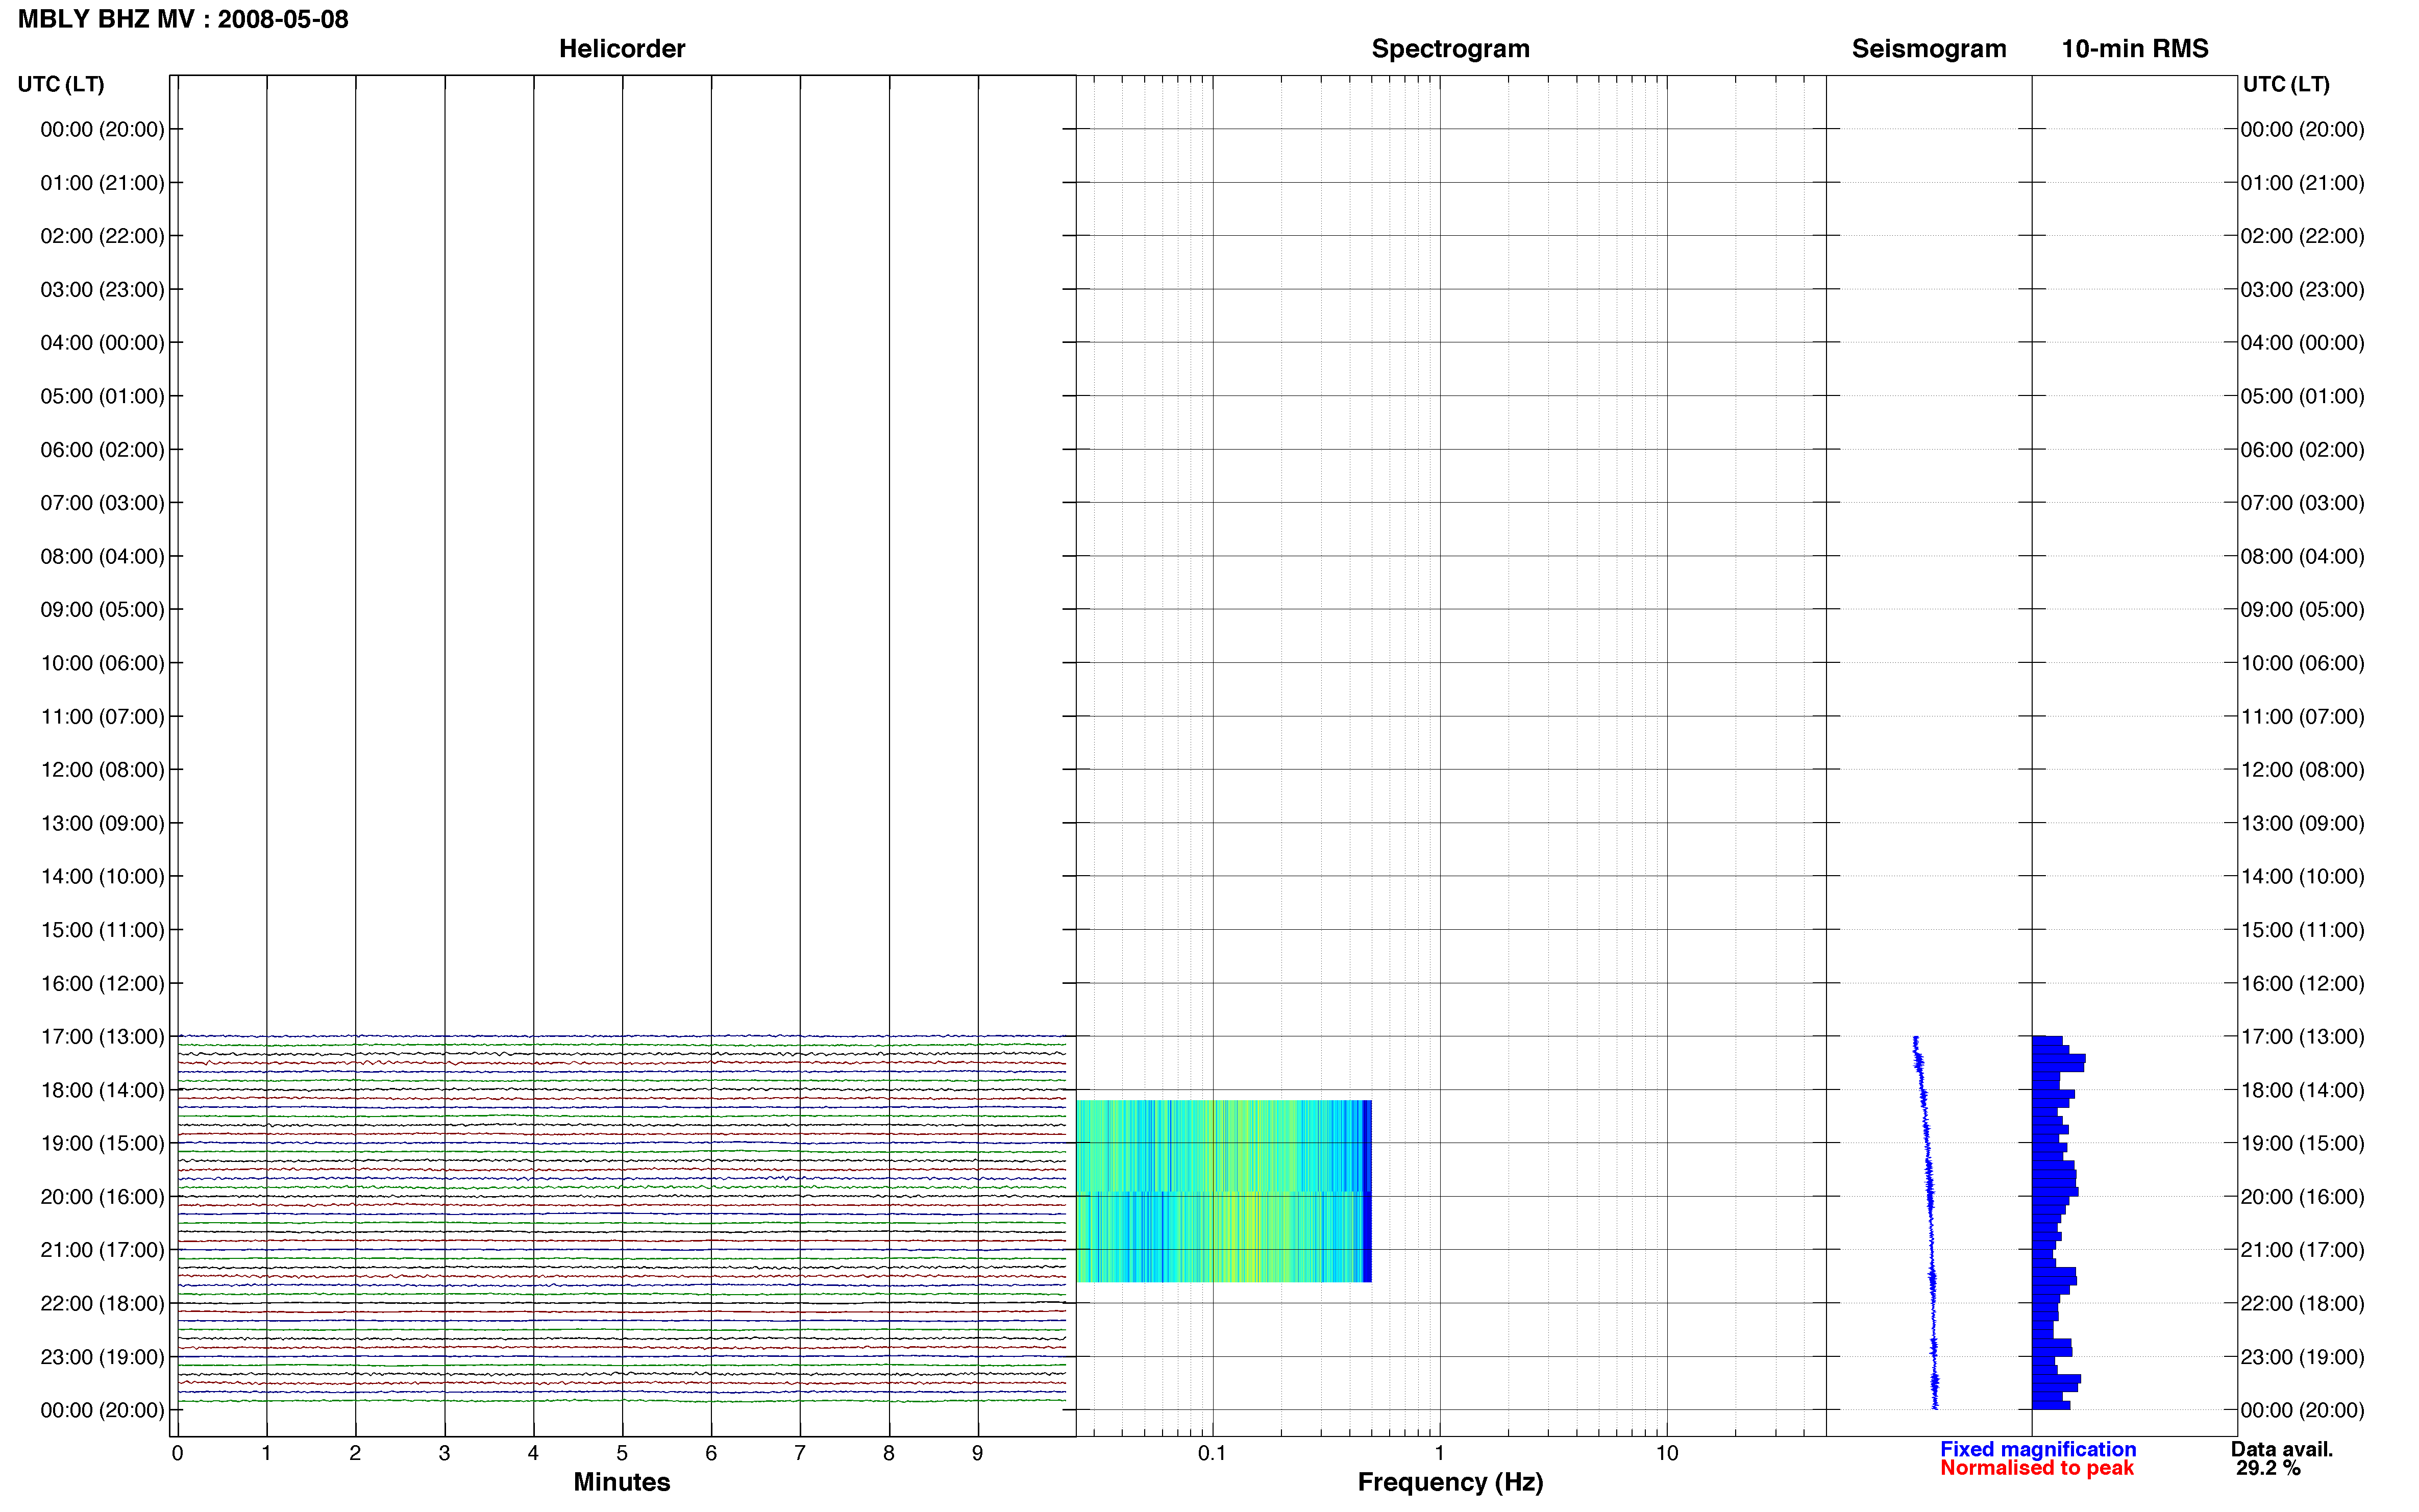Click left axis label 08:00 (04:00)
The image size is (2419, 1512).
coord(102,556)
